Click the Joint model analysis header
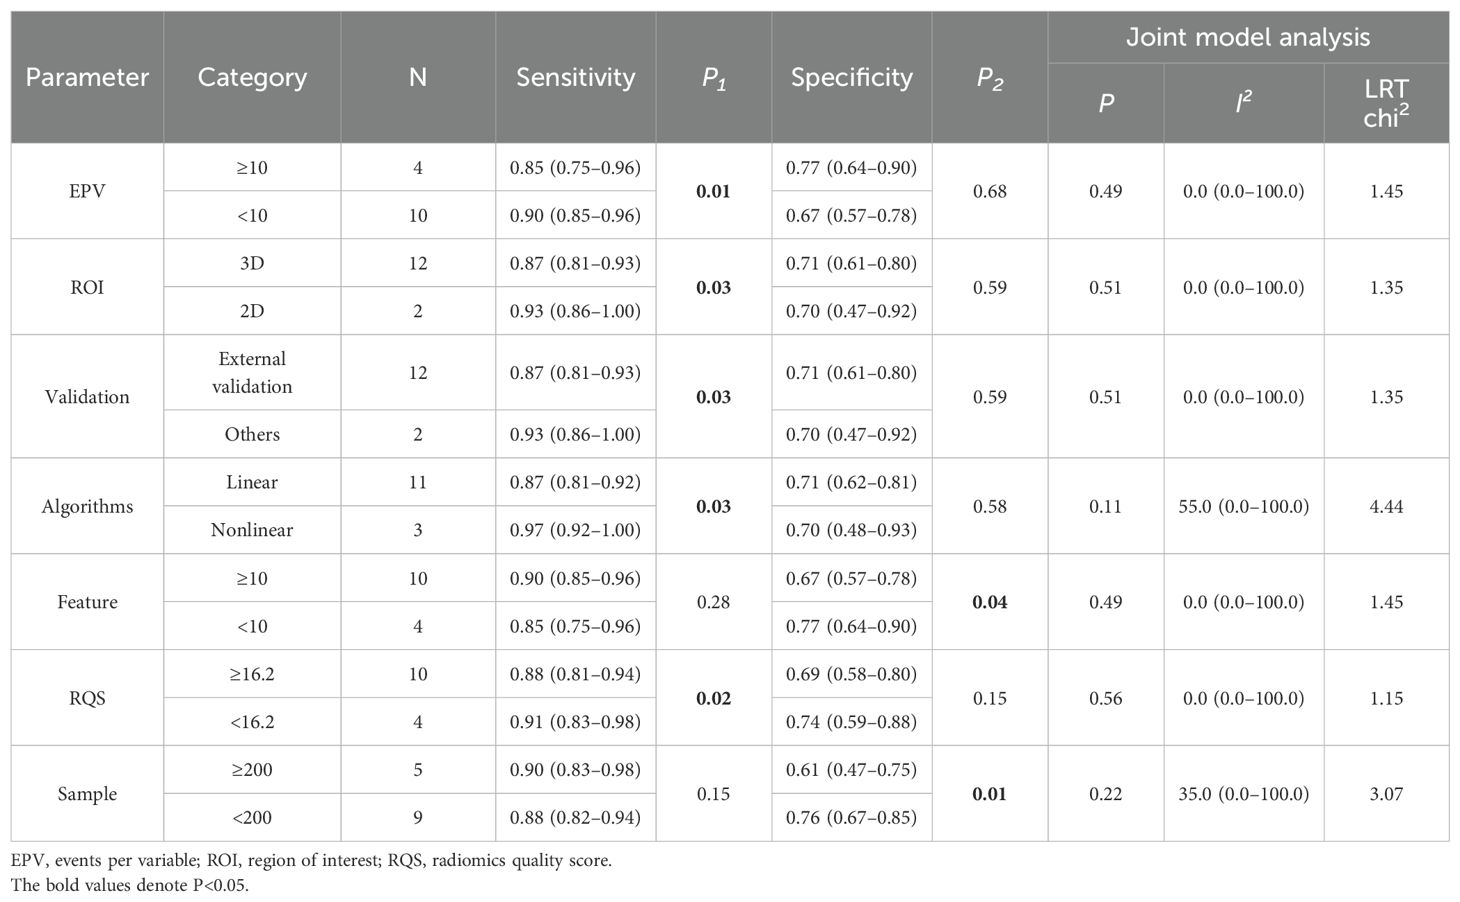The height and width of the screenshot is (902, 1460). (x=1247, y=38)
